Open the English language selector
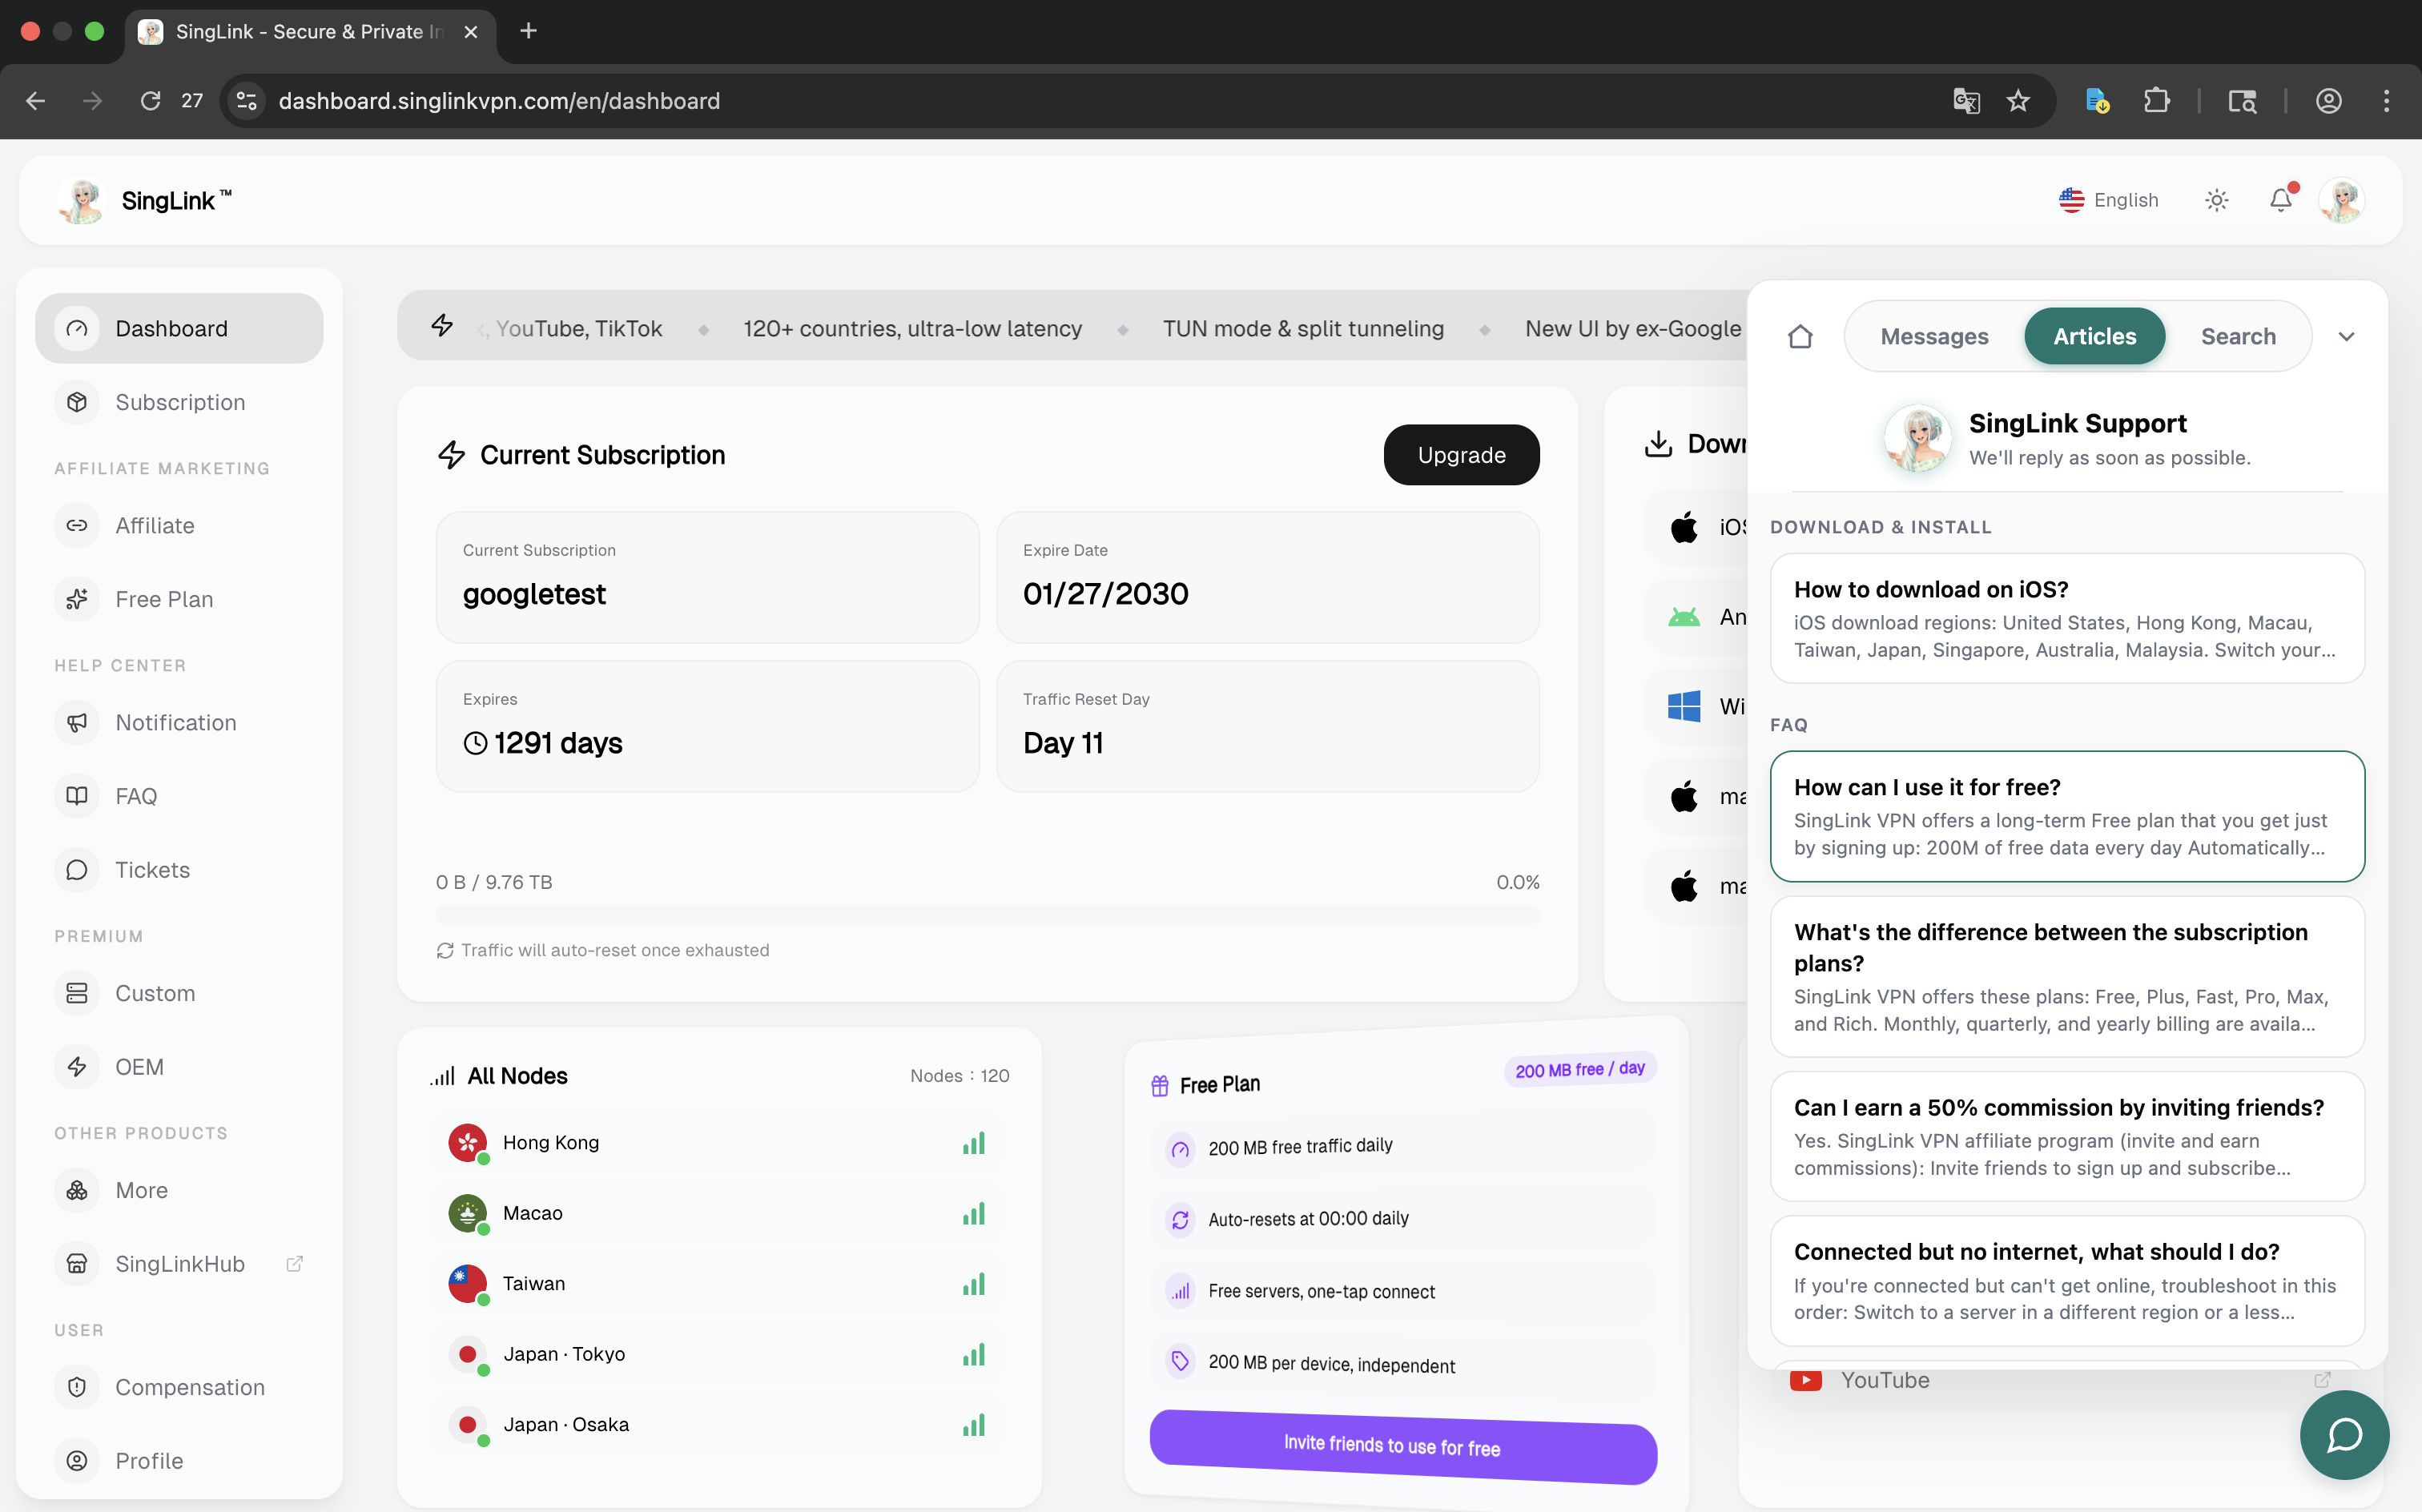 tap(2109, 200)
